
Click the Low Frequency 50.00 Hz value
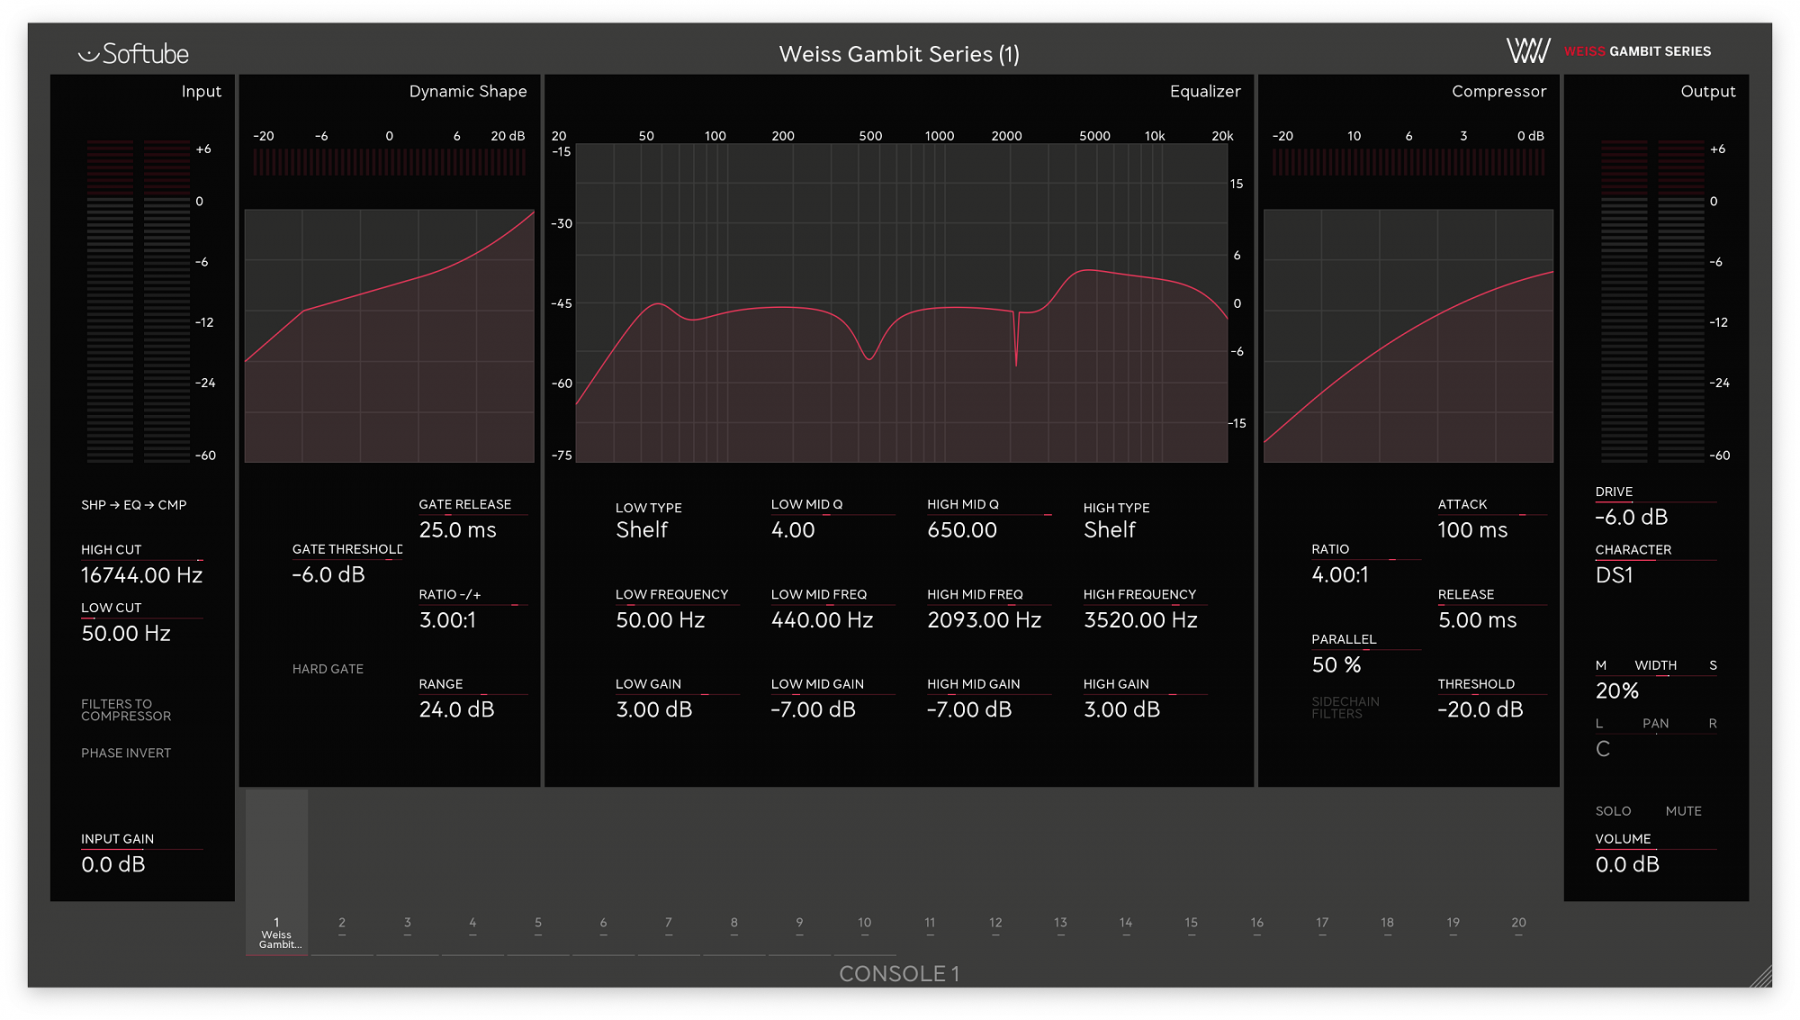pos(660,620)
